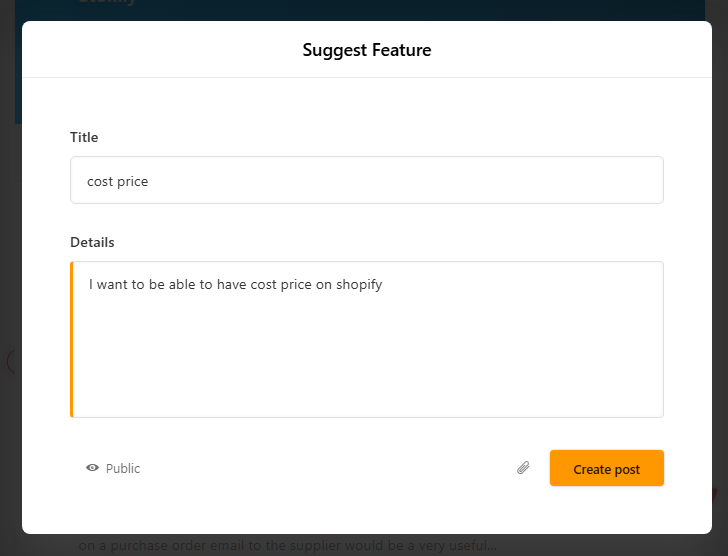Viewport: 728px width, 556px height.
Task: Click partially hidden red icon at right edge
Action: [712, 493]
